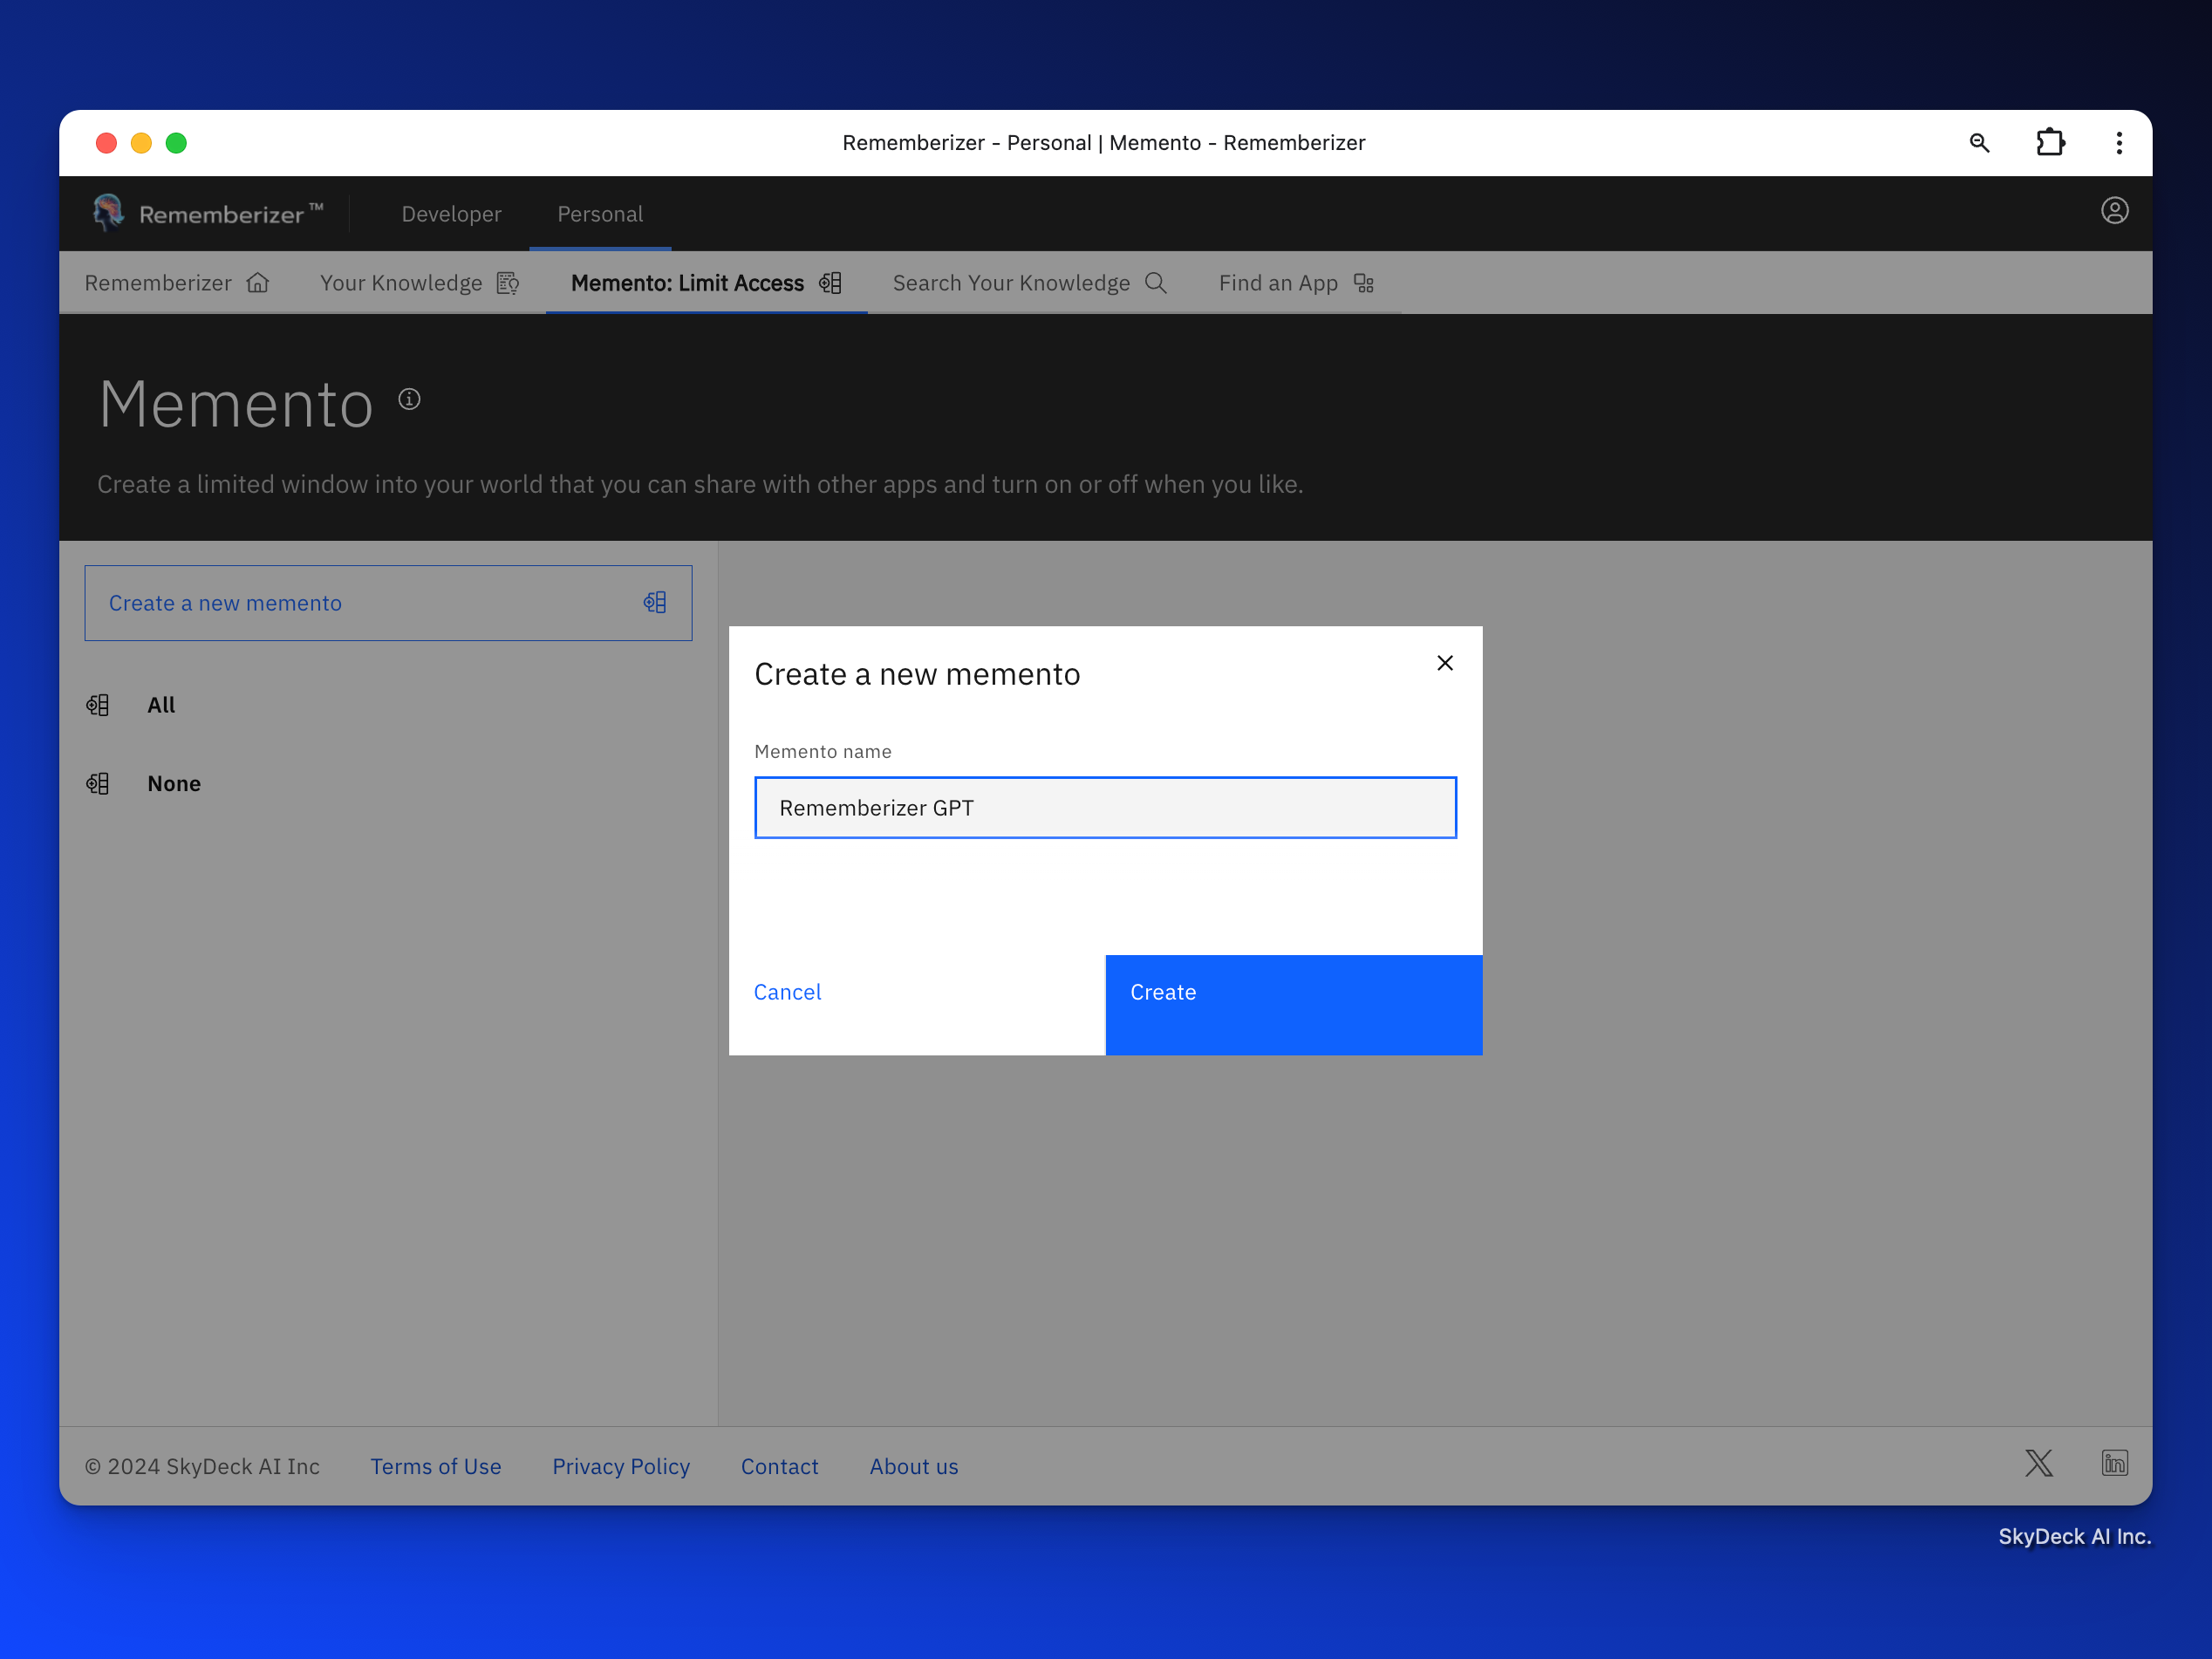Open the LinkedIn icon in footer
The width and height of the screenshot is (2212, 1659).
(2114, 1464)
